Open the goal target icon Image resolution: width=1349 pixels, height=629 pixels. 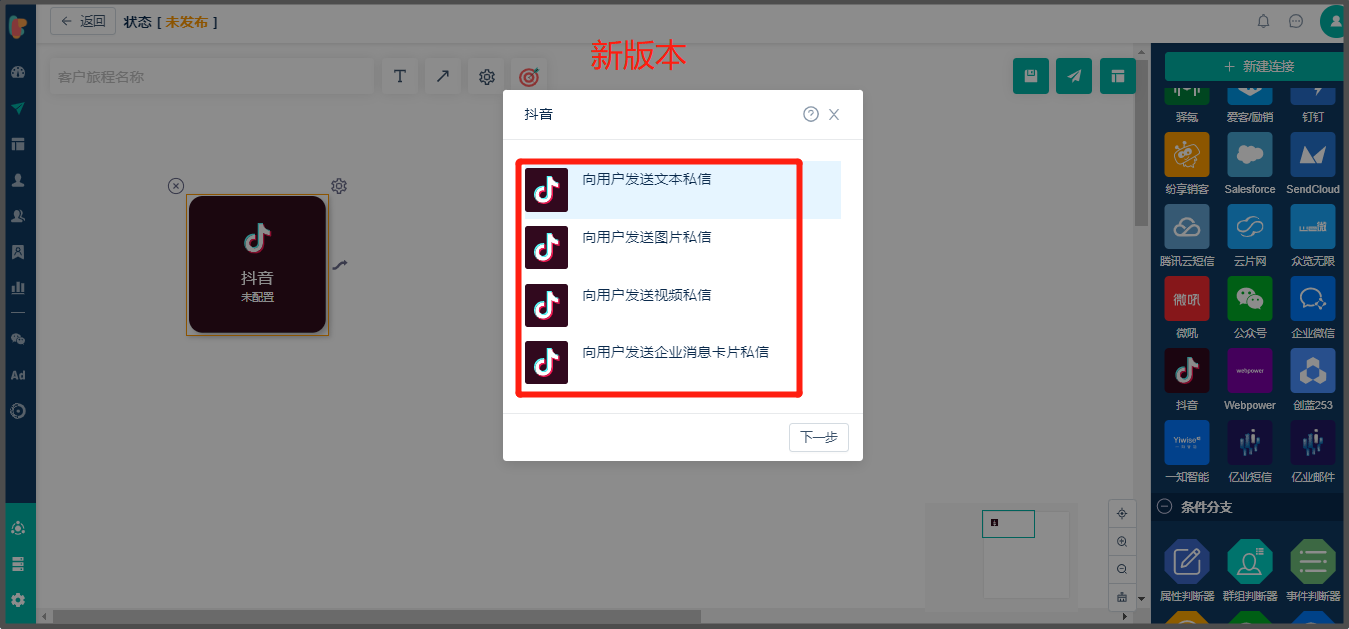point(529,77)
